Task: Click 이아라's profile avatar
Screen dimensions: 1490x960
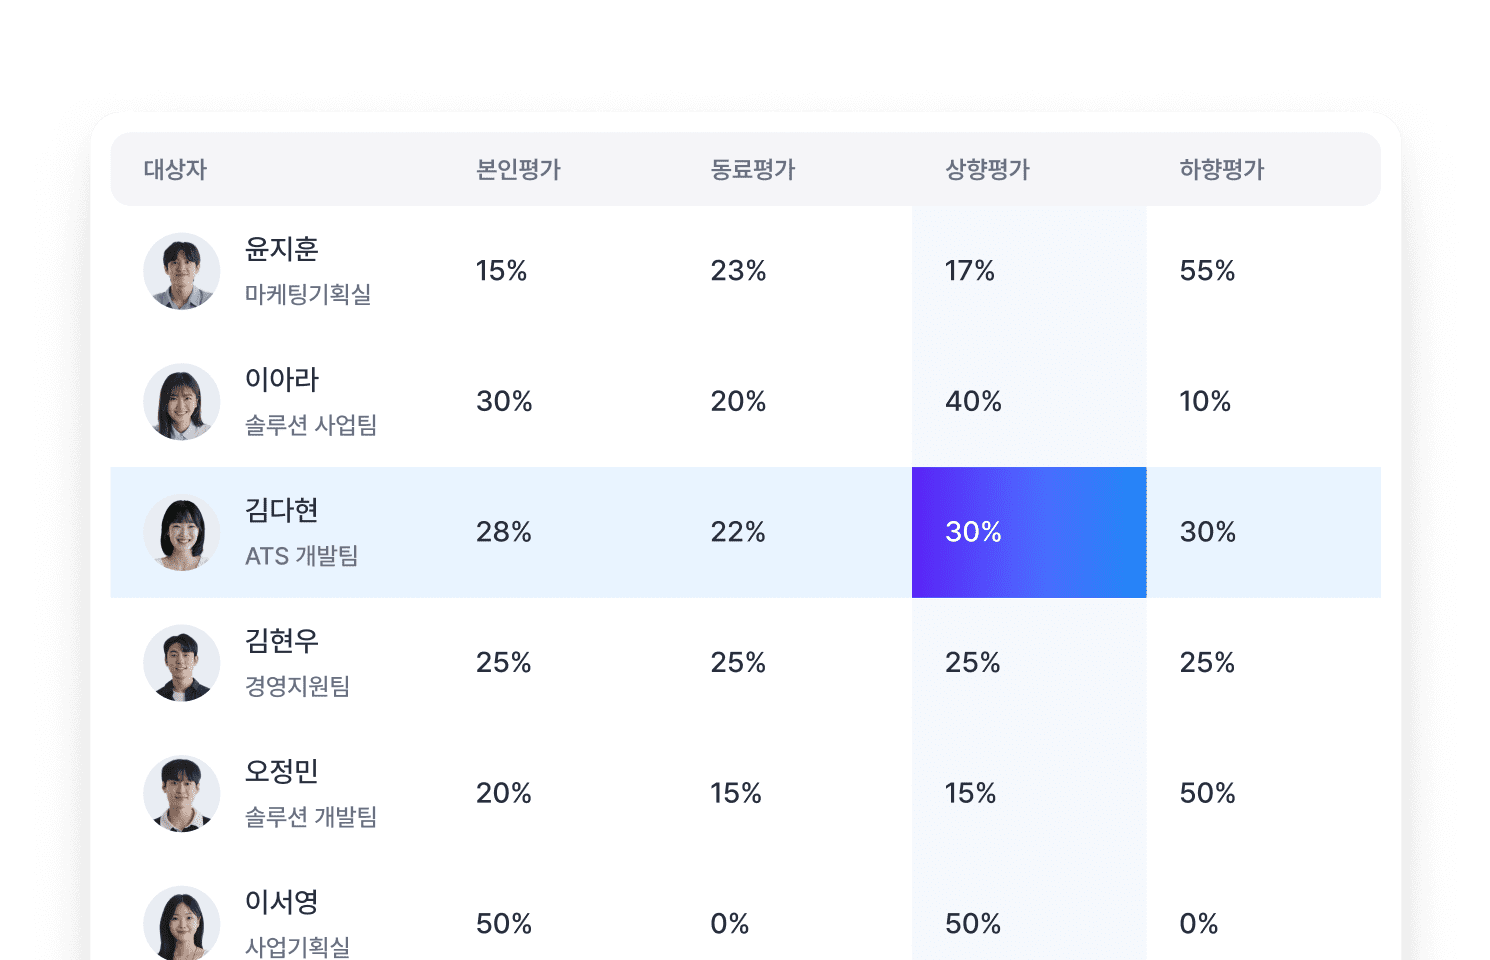Action: 182,402
